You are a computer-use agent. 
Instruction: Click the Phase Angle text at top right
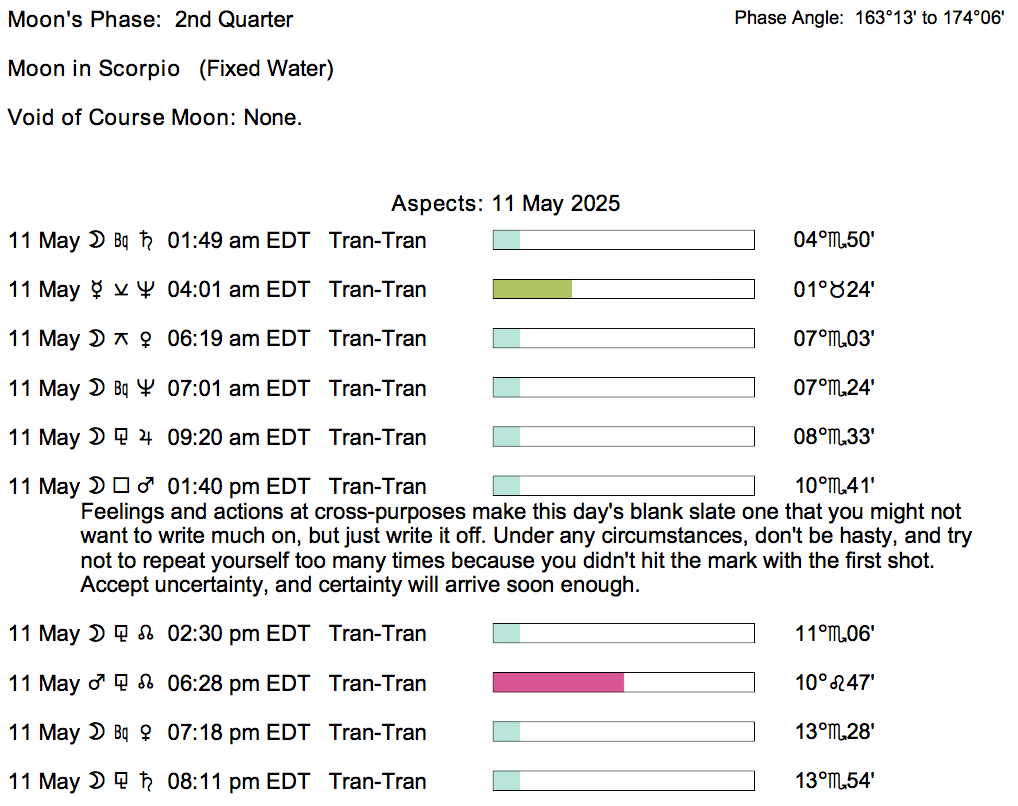tap(869, 19)
